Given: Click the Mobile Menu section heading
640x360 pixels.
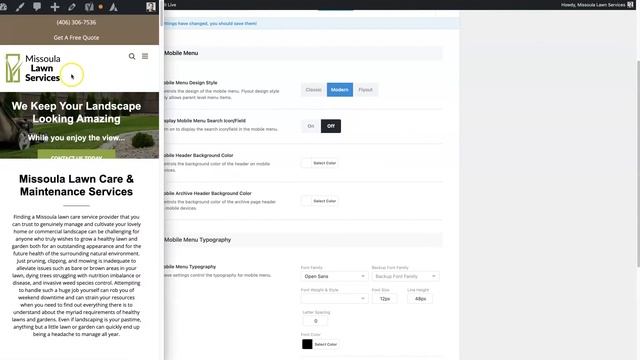Looking at the screenshot, I should point(181,53).
